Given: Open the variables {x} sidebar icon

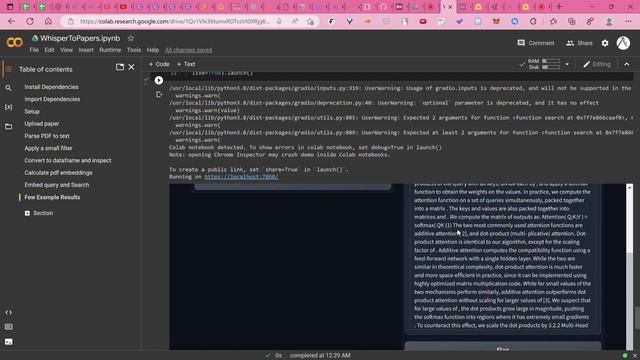Looking at the screenshot, I should (8, 107).
